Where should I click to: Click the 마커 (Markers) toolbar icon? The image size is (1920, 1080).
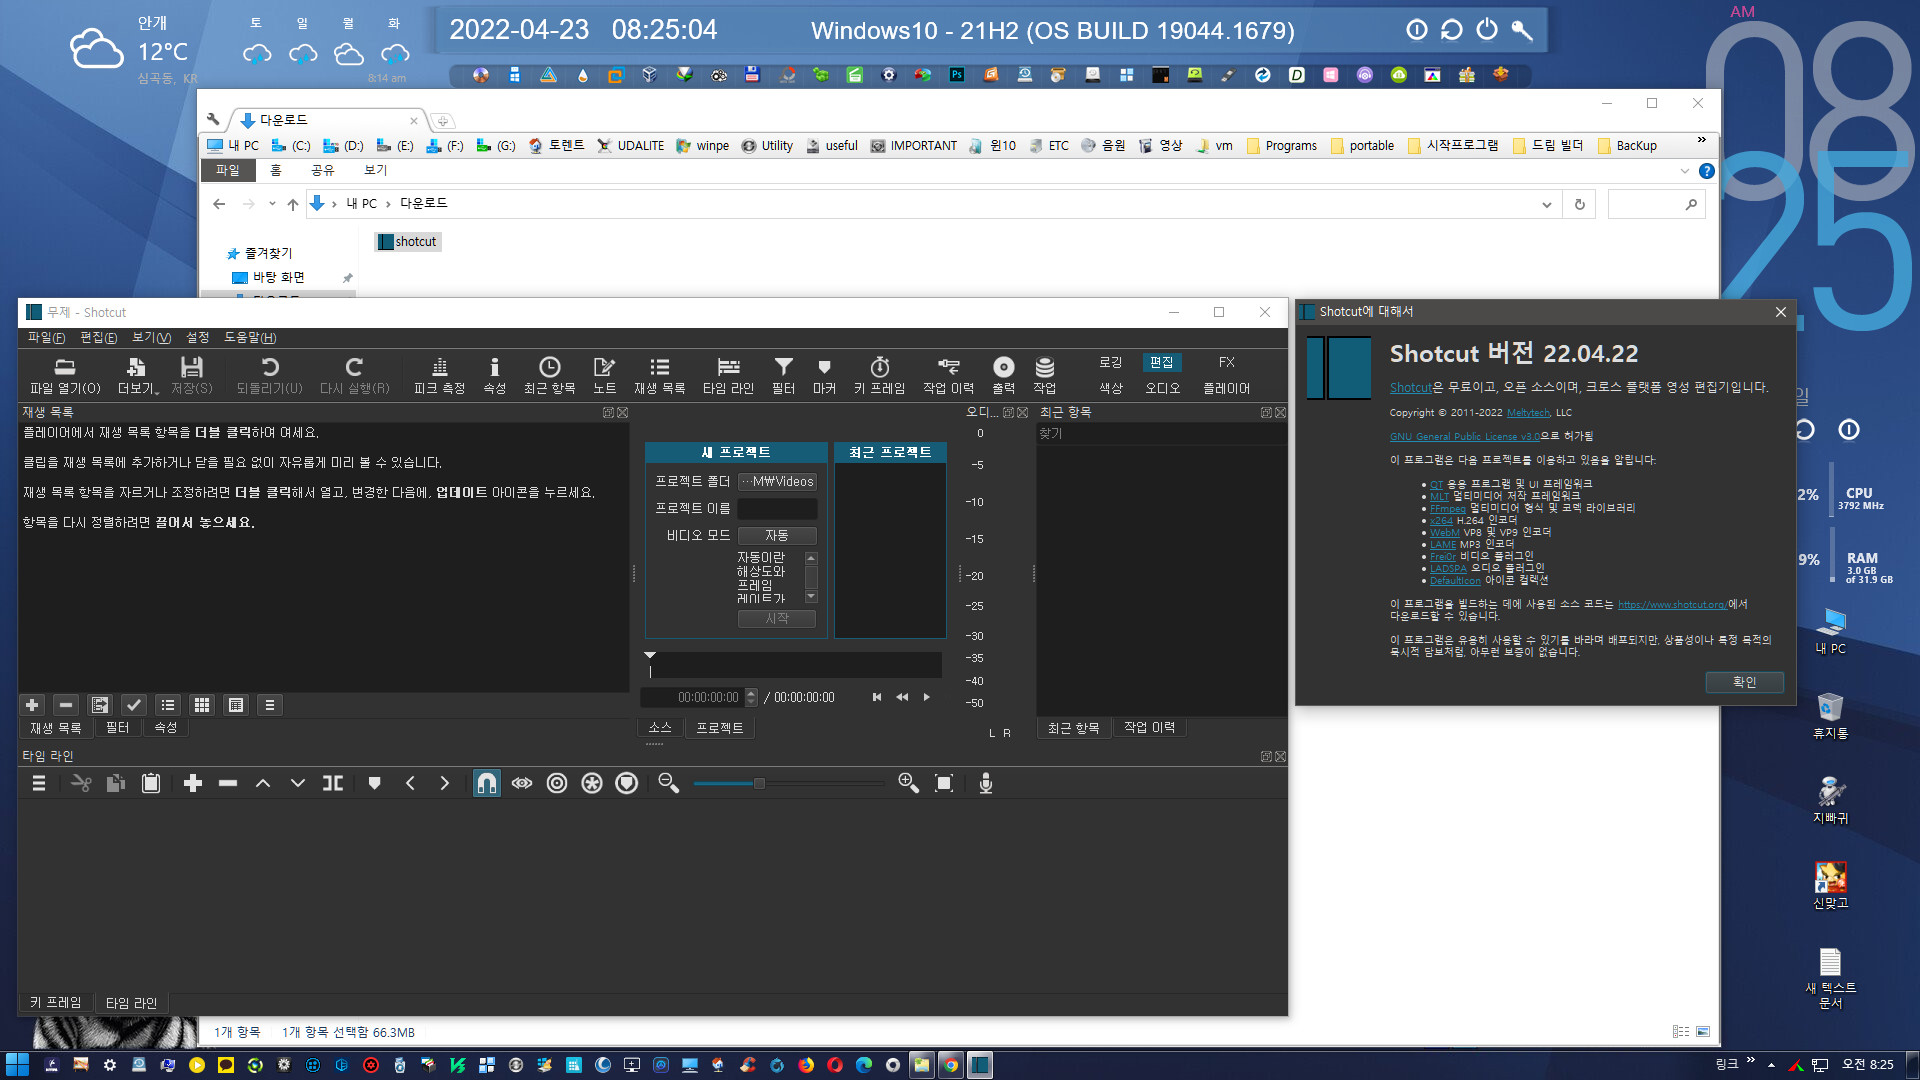coord(824,375)
